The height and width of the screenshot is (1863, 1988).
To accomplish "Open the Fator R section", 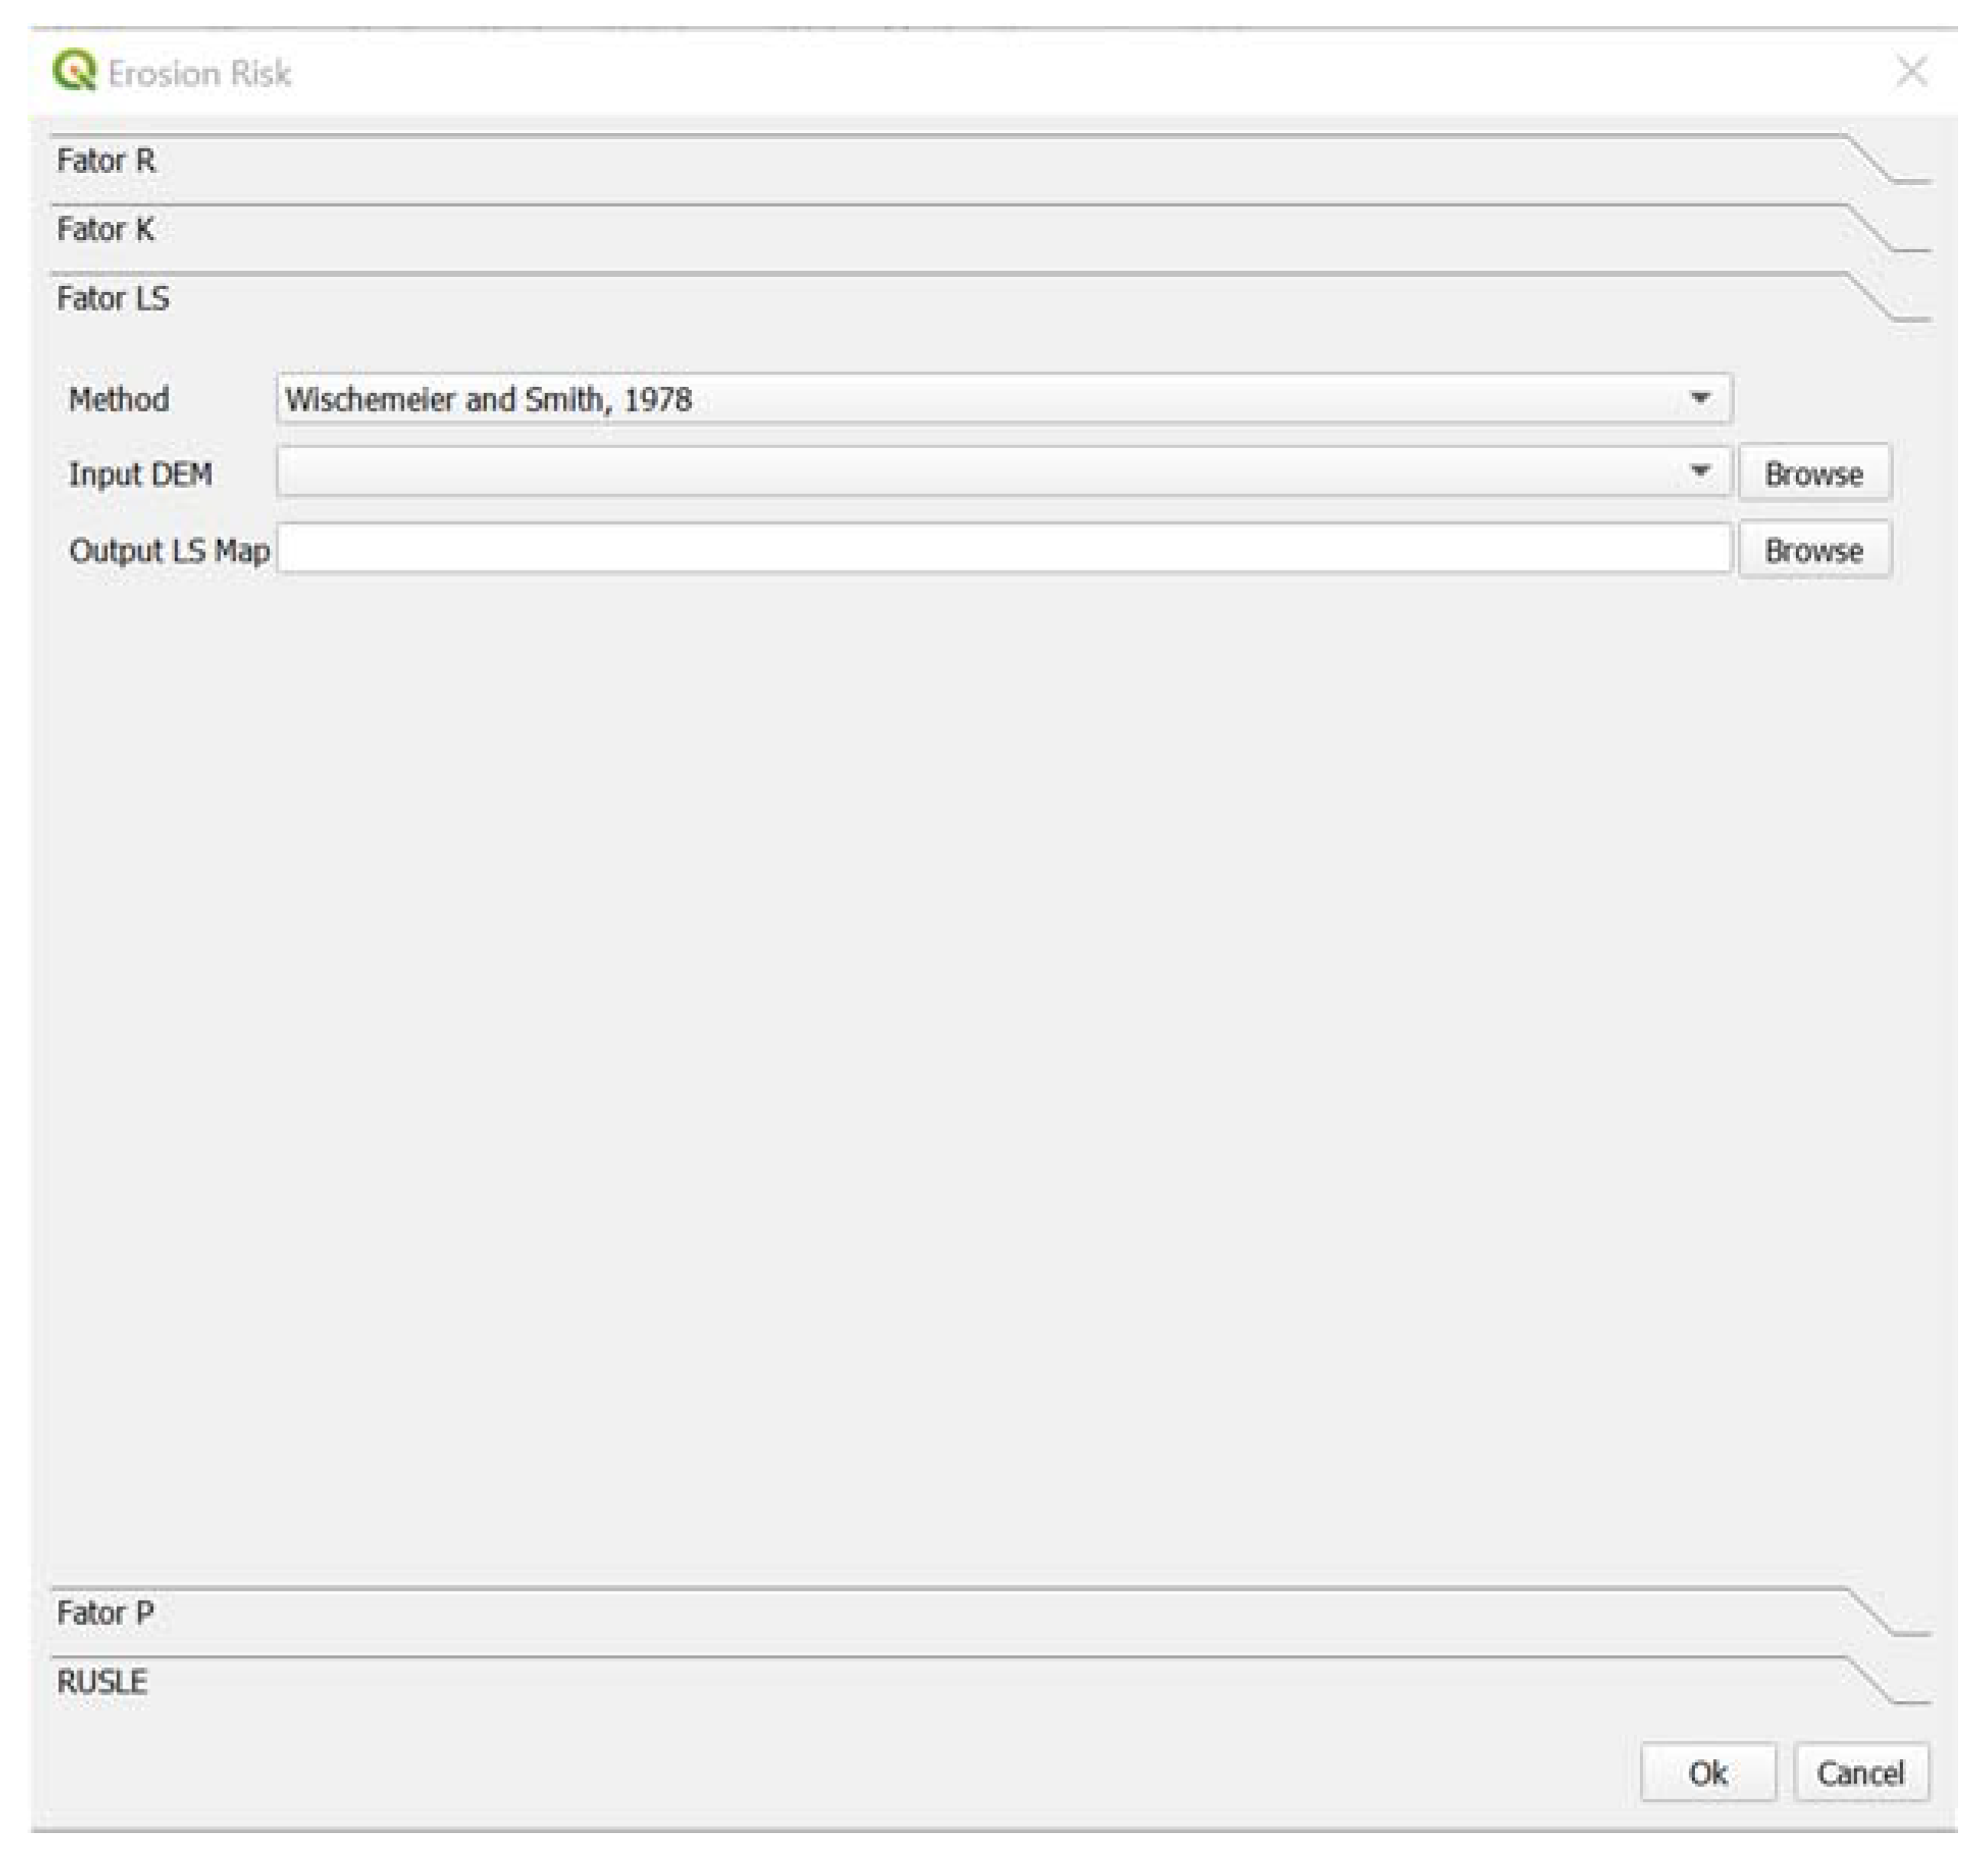I will [x=106, y=161].
